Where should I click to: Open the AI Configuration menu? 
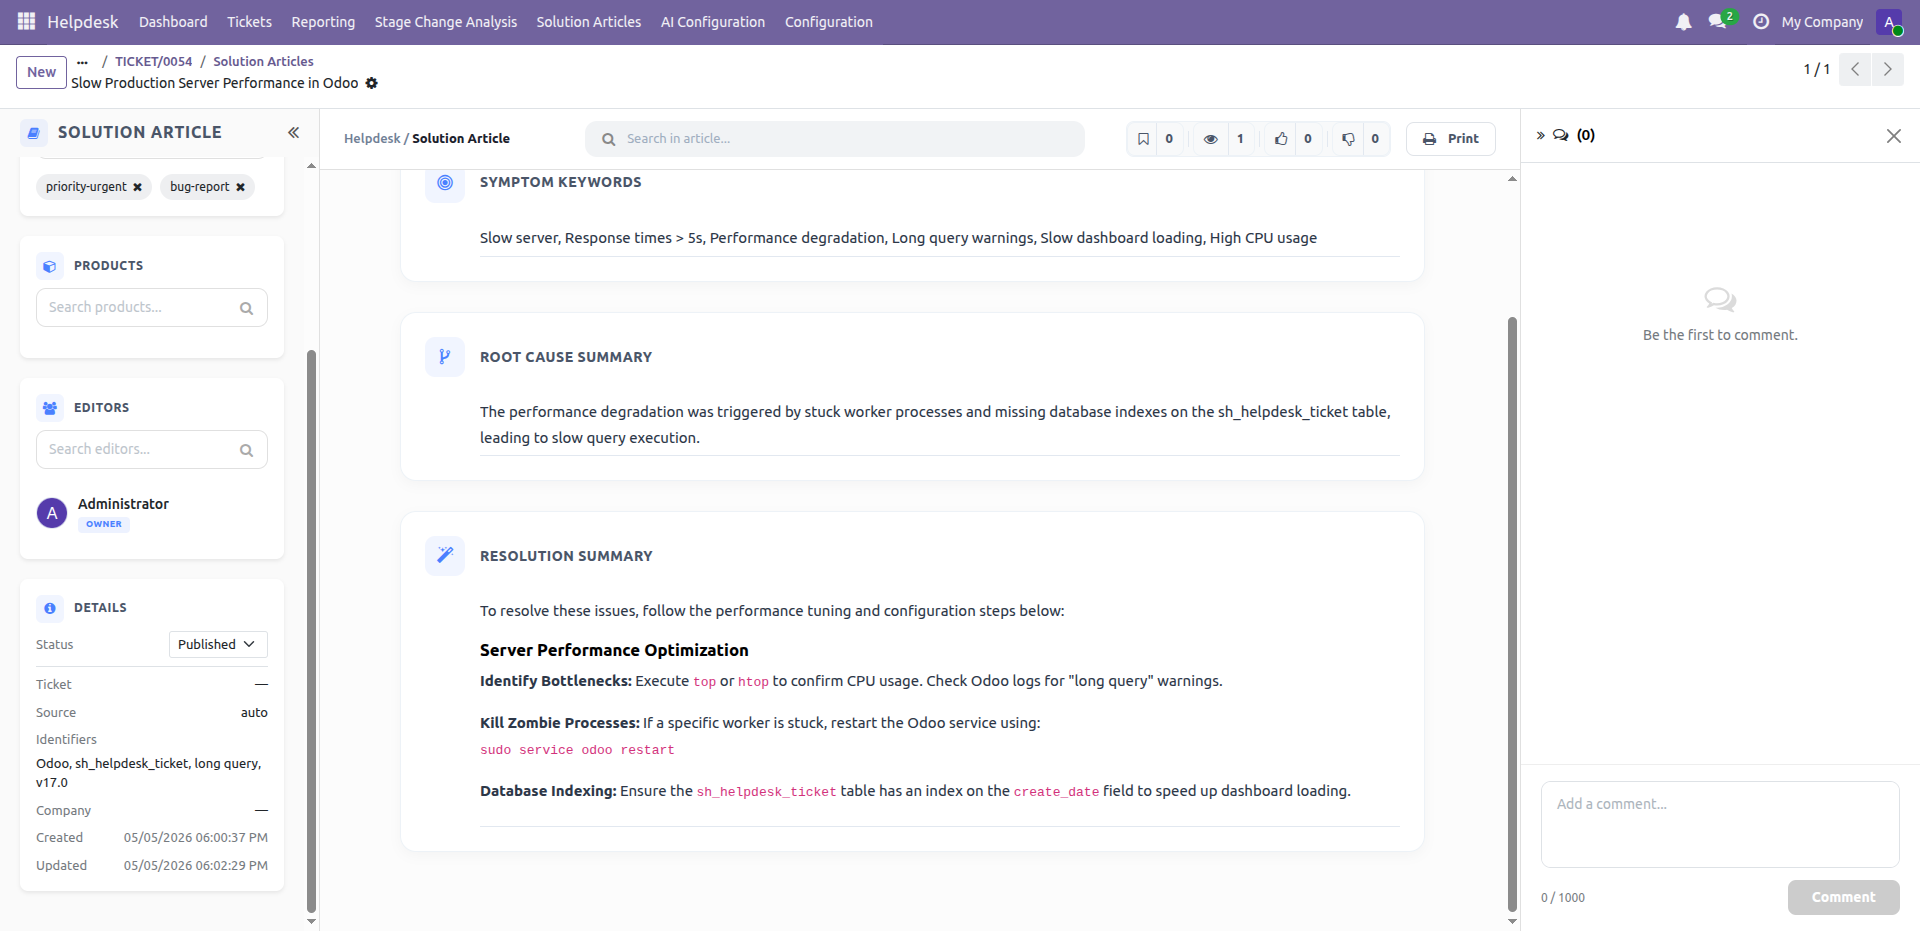click(713, 22)
